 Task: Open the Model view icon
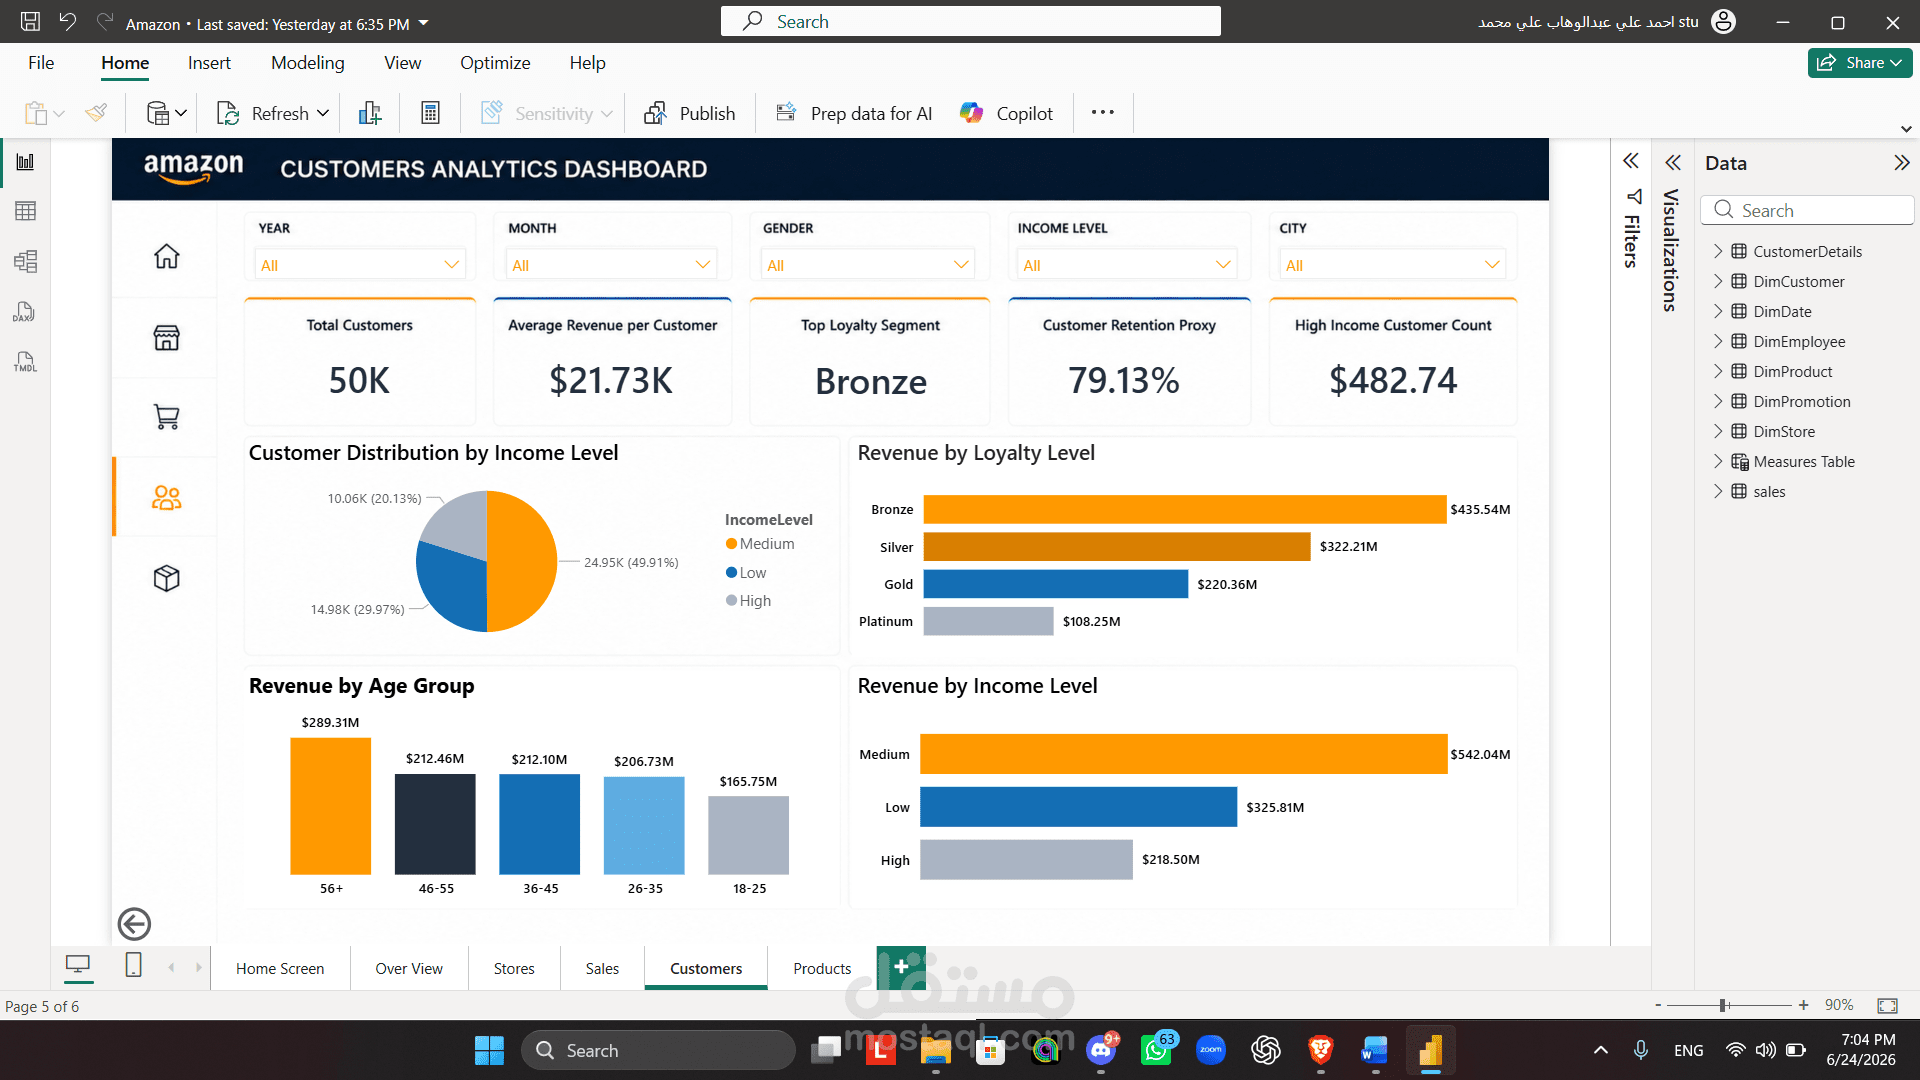pyautogui.click(x=25, y=262)
